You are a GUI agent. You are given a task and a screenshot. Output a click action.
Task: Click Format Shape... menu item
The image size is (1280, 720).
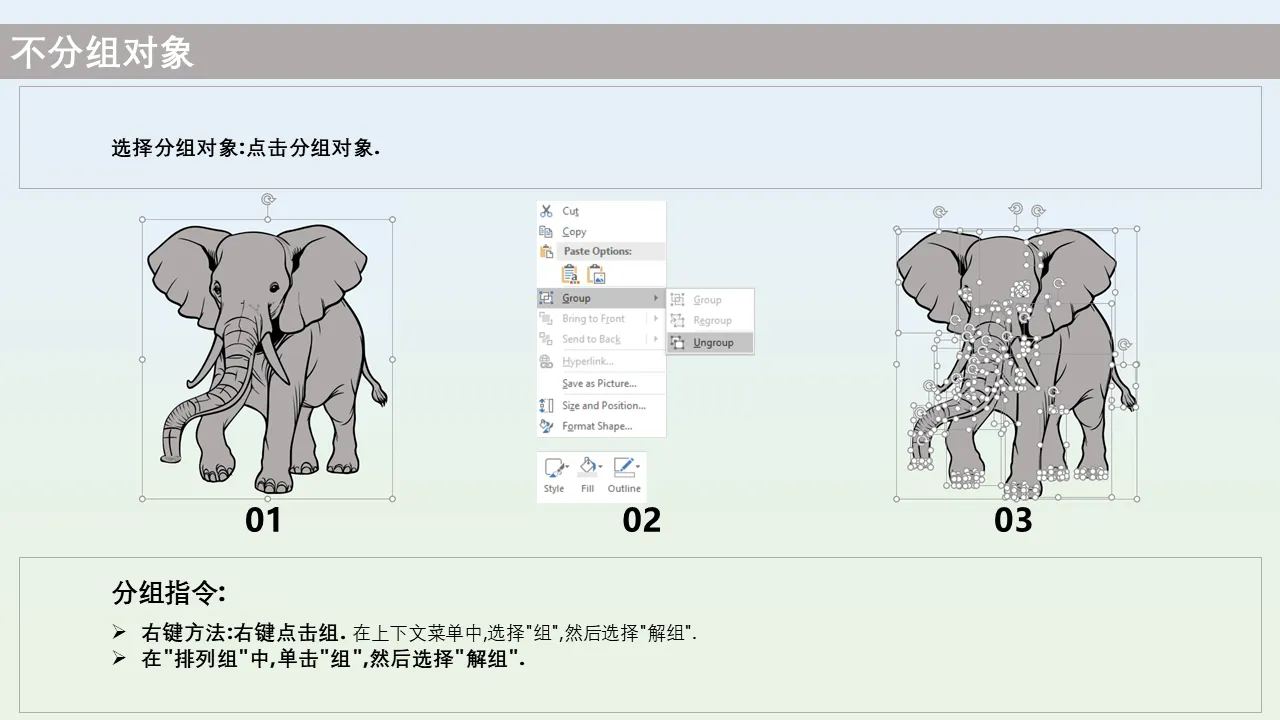(x=597, y=426)
